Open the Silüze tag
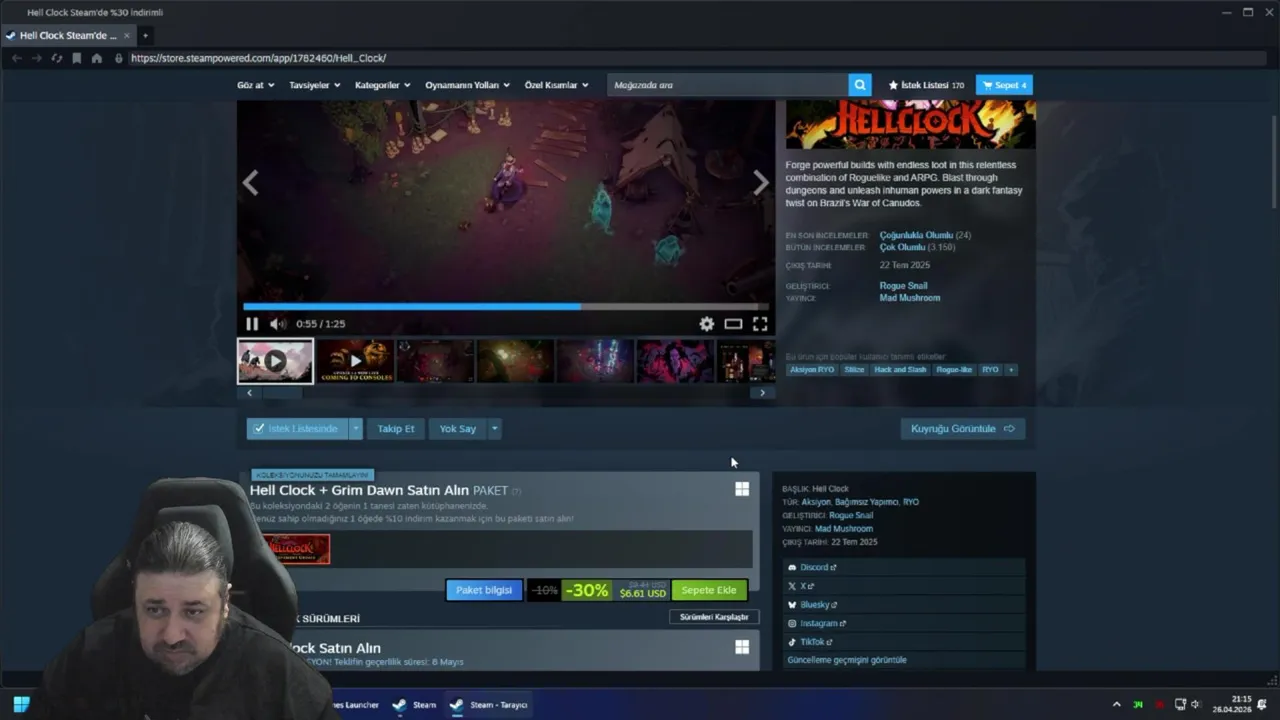Screen dimensions: 1280x720 (x=854, y=370)
